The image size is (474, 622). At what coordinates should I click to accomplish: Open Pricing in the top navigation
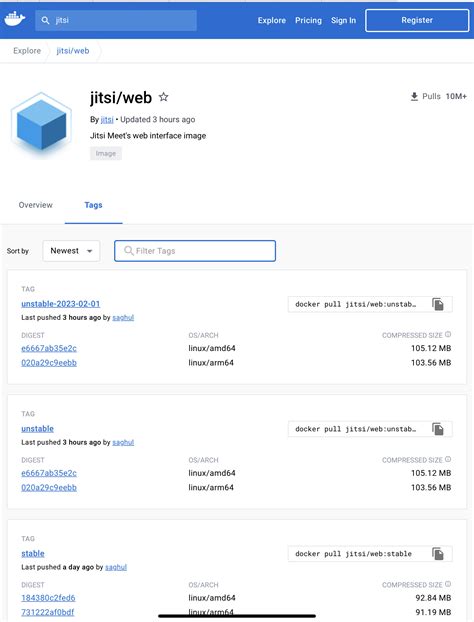[308, 20]
